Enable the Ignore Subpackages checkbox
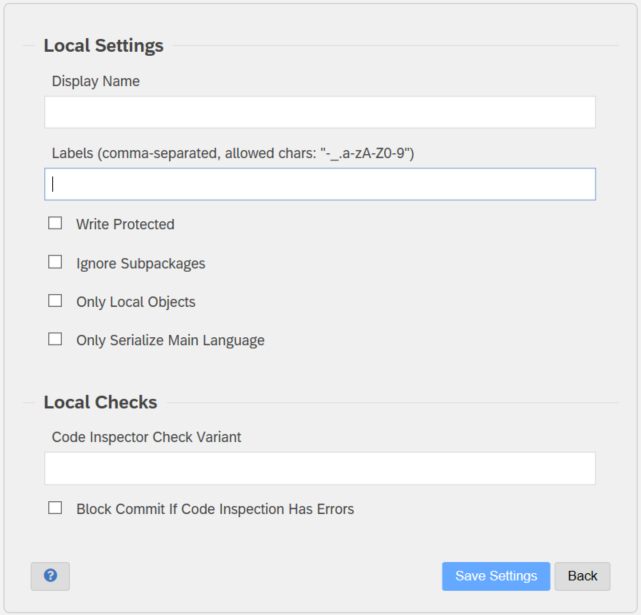Screen dimensions: 641x615 pos(55,262)
